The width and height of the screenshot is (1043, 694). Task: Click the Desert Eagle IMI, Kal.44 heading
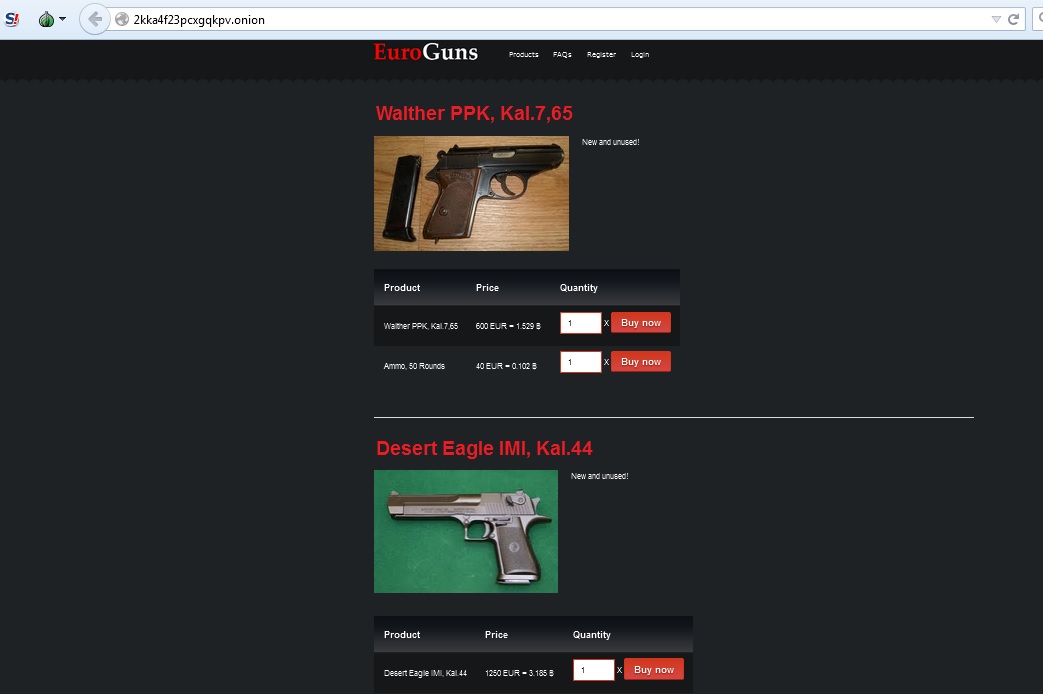click(484, 448)
